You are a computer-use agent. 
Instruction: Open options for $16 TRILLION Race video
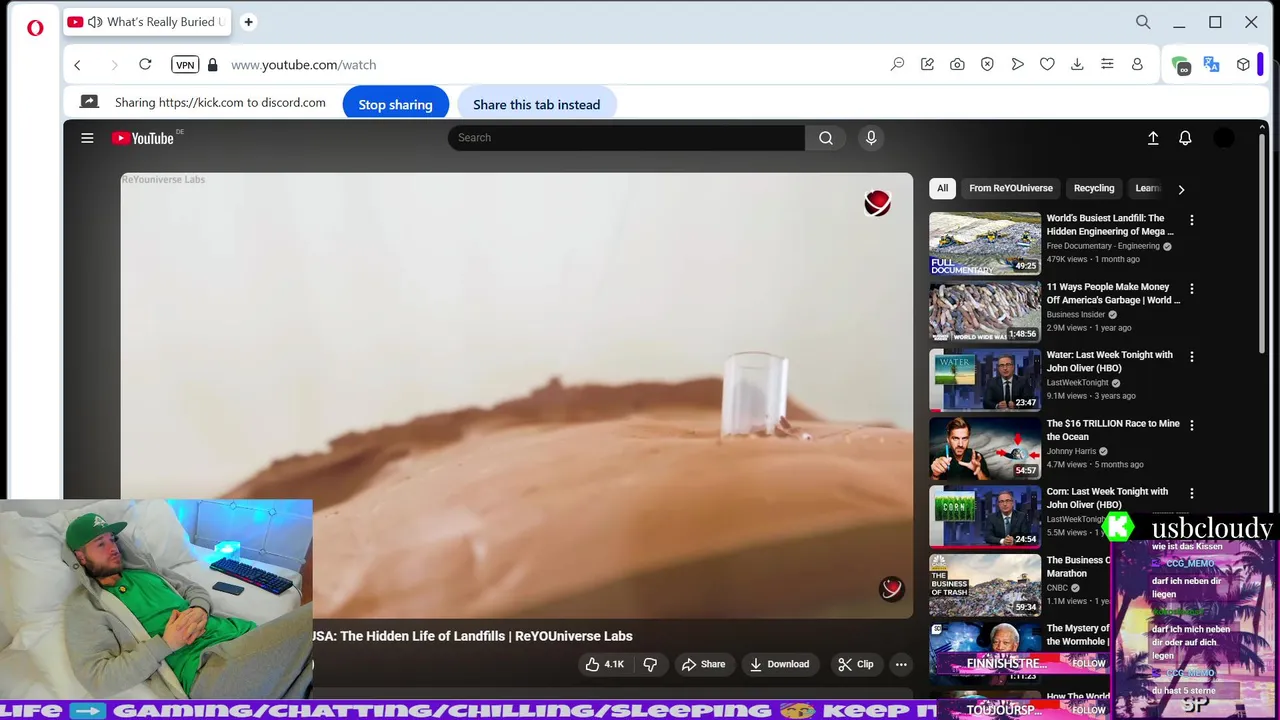tap(1191, 425)
